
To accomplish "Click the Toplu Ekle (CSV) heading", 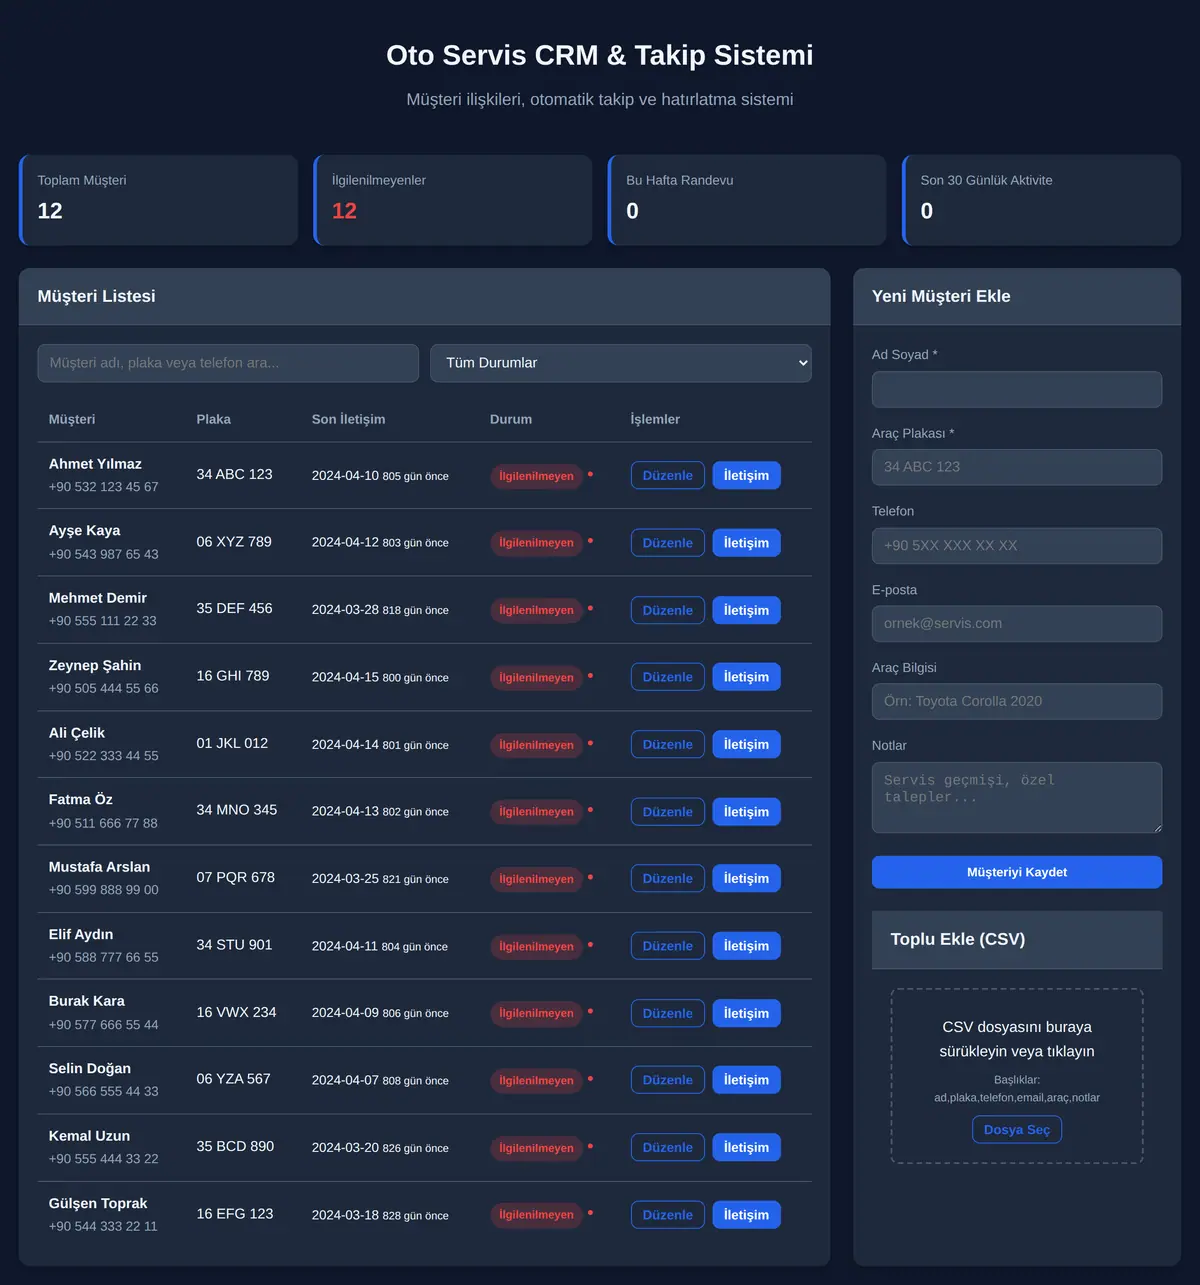I will click(x=958, y=939).
